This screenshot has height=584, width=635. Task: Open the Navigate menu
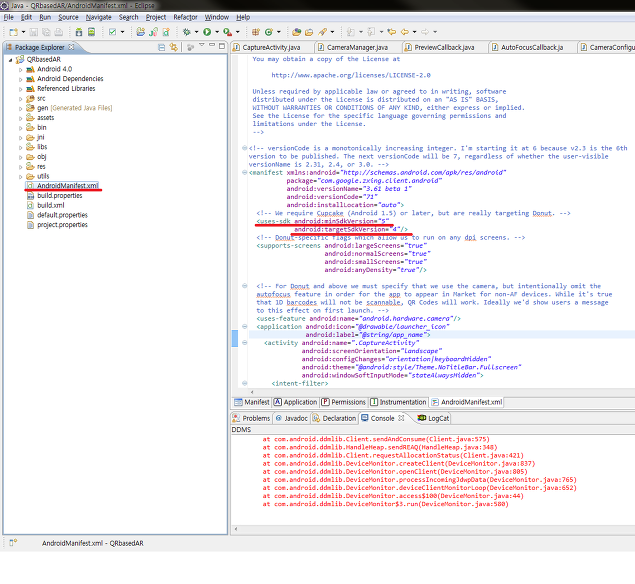click(x=98, y=17)
